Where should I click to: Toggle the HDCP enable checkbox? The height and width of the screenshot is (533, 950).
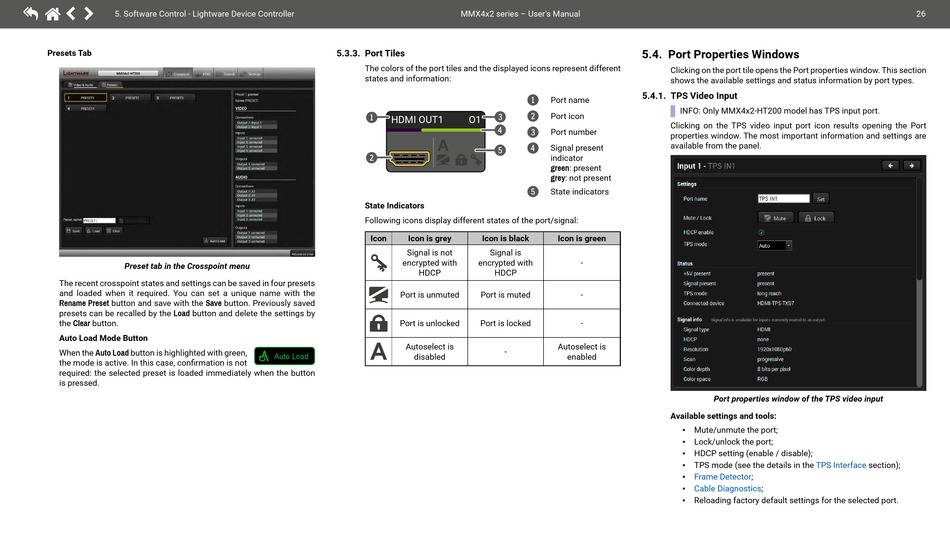[761, 232]
